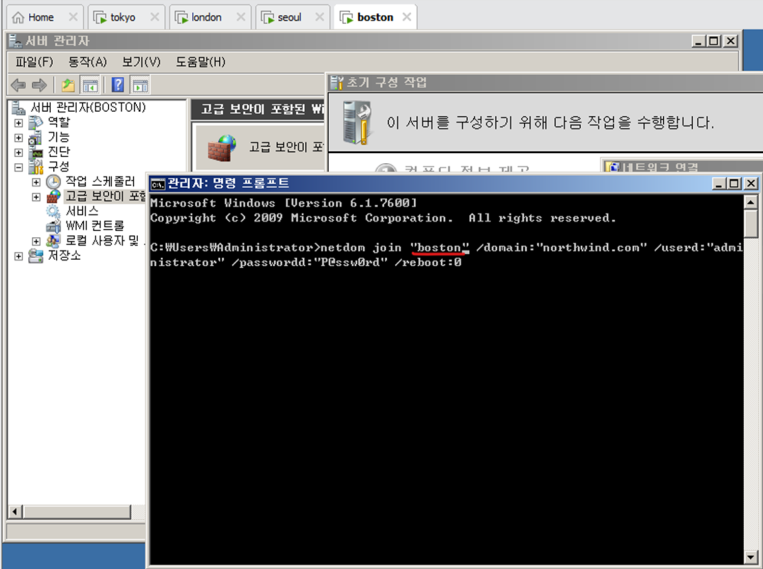The image size is (763, 569).
Task: Expand the 저장소 node
Action: [x=18, y=256]
